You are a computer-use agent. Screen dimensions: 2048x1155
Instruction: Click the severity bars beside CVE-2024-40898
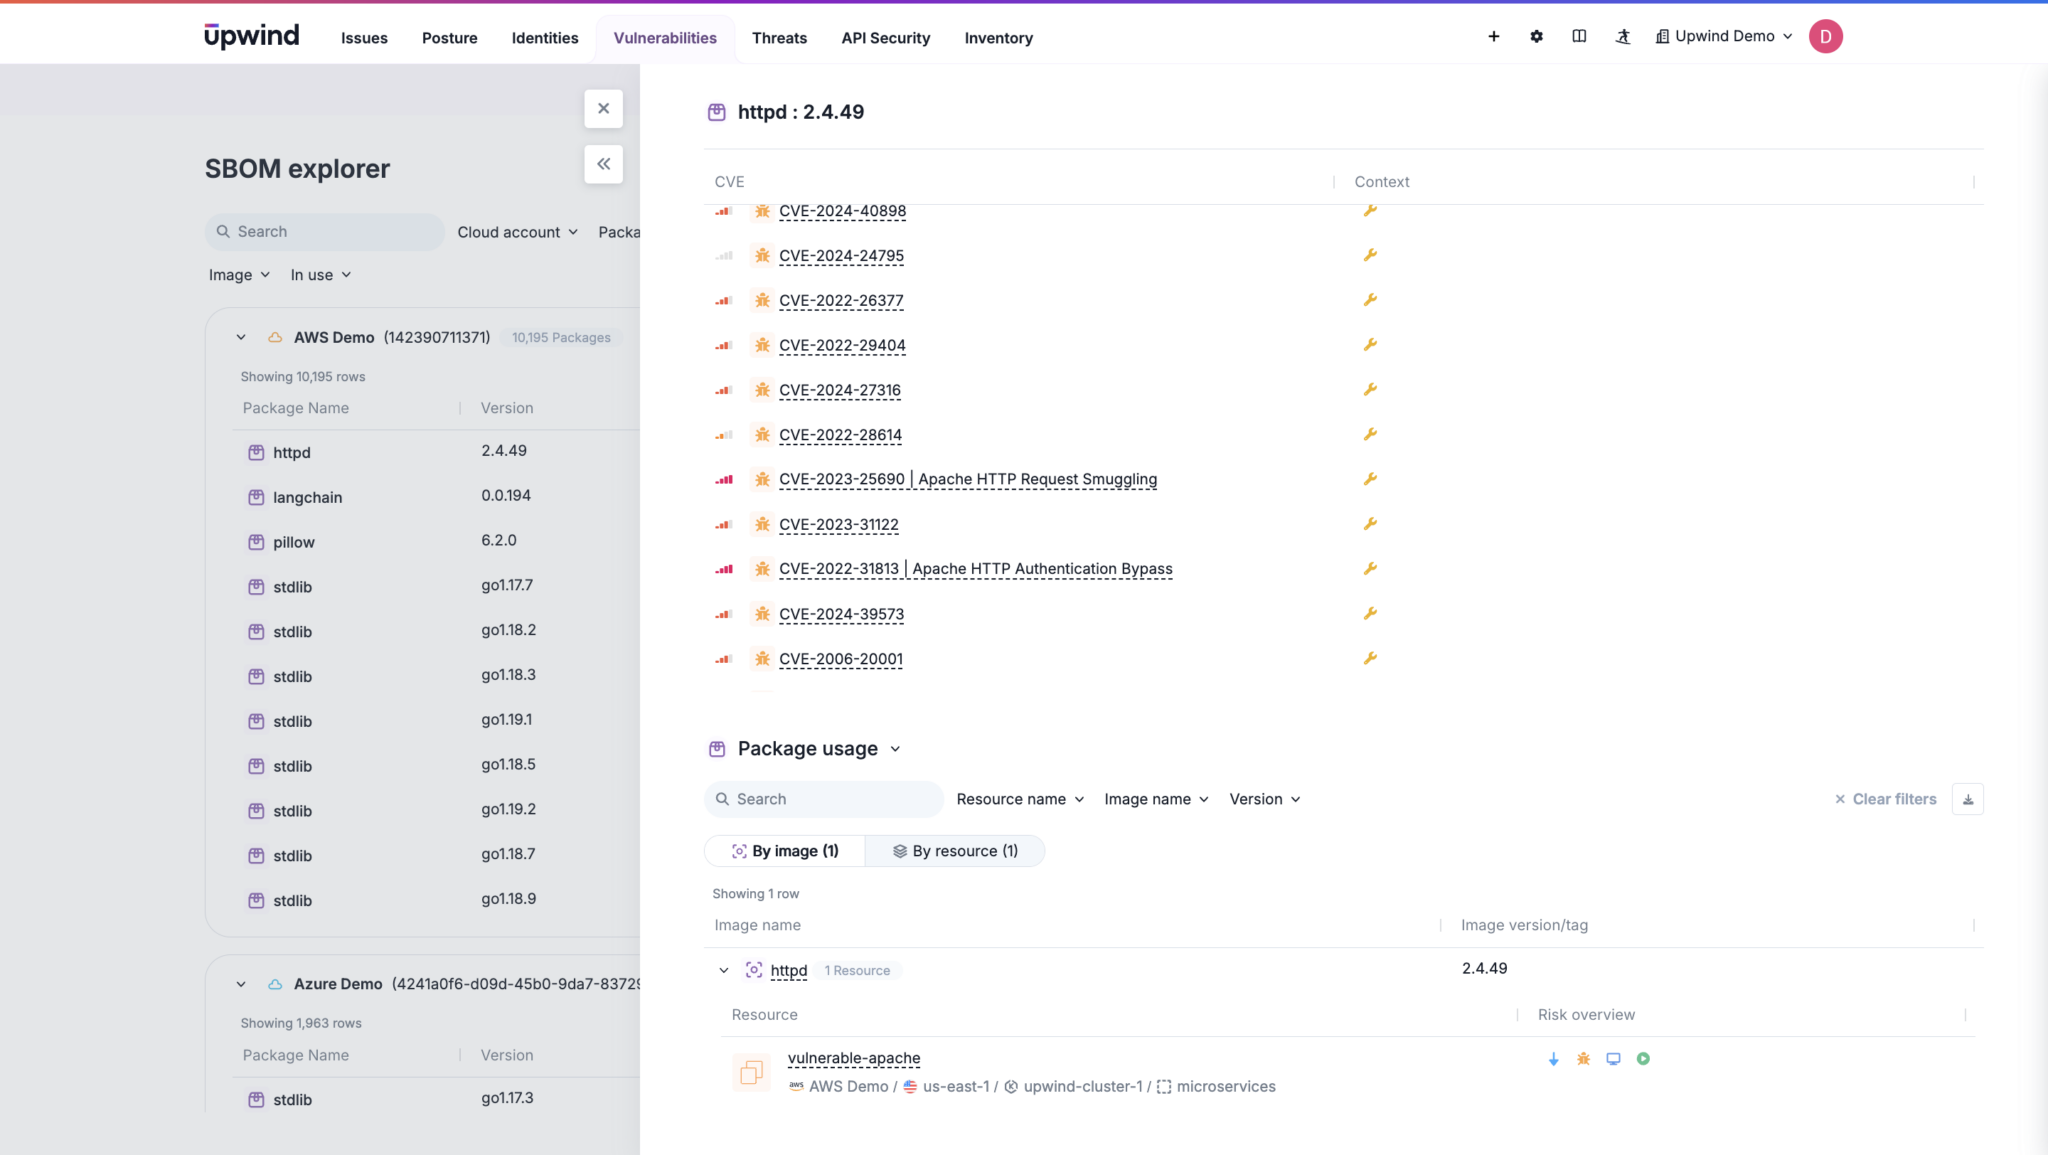coord(724,211)
